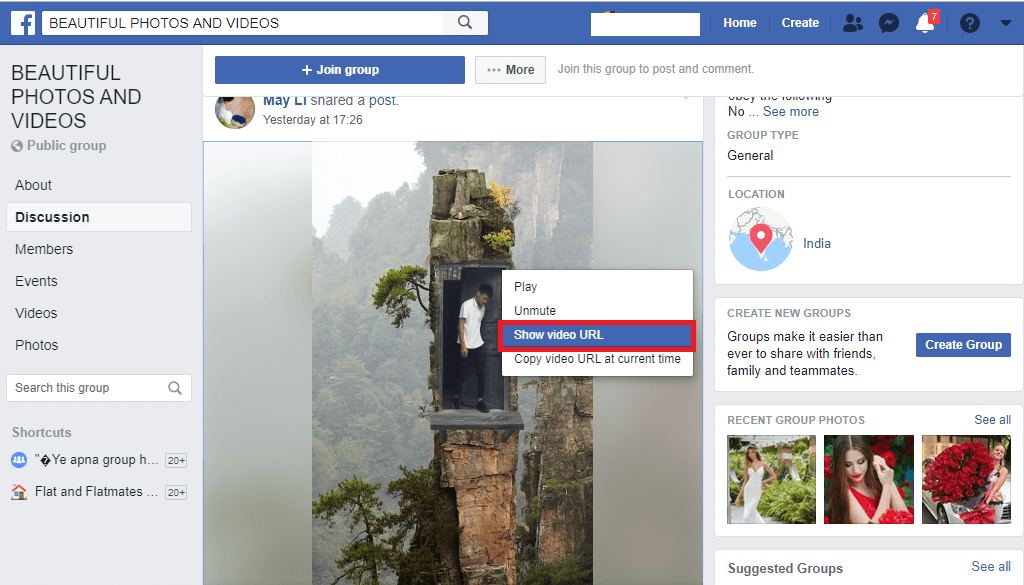
Task: Open the Photos section
Action: coord(37,345)
